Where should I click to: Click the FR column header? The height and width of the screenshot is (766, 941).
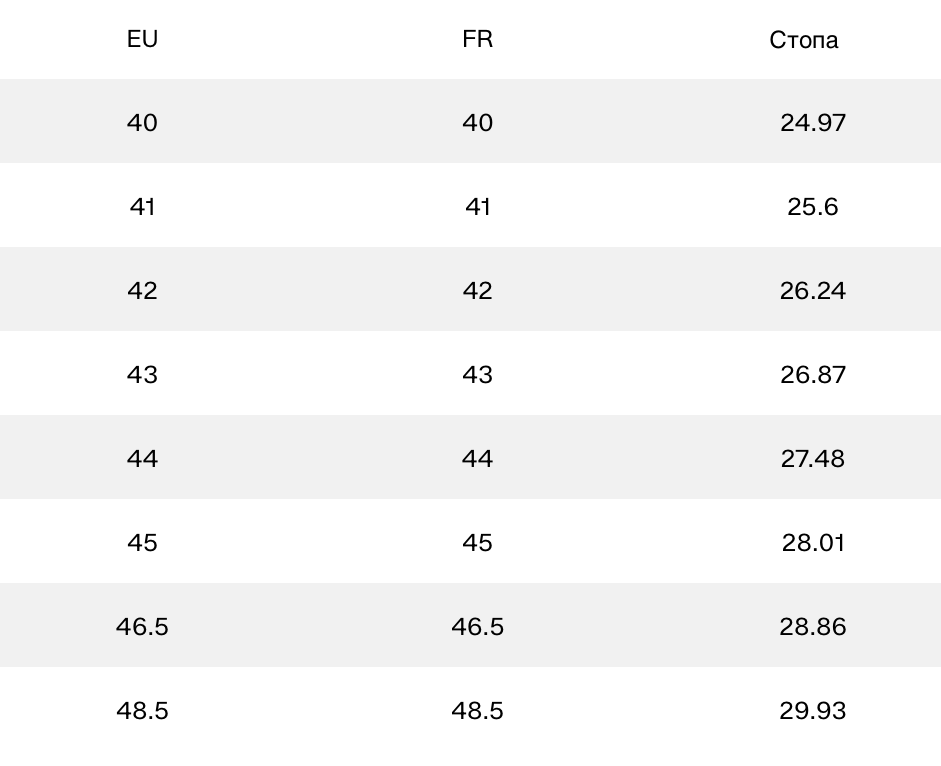[477, 39]
